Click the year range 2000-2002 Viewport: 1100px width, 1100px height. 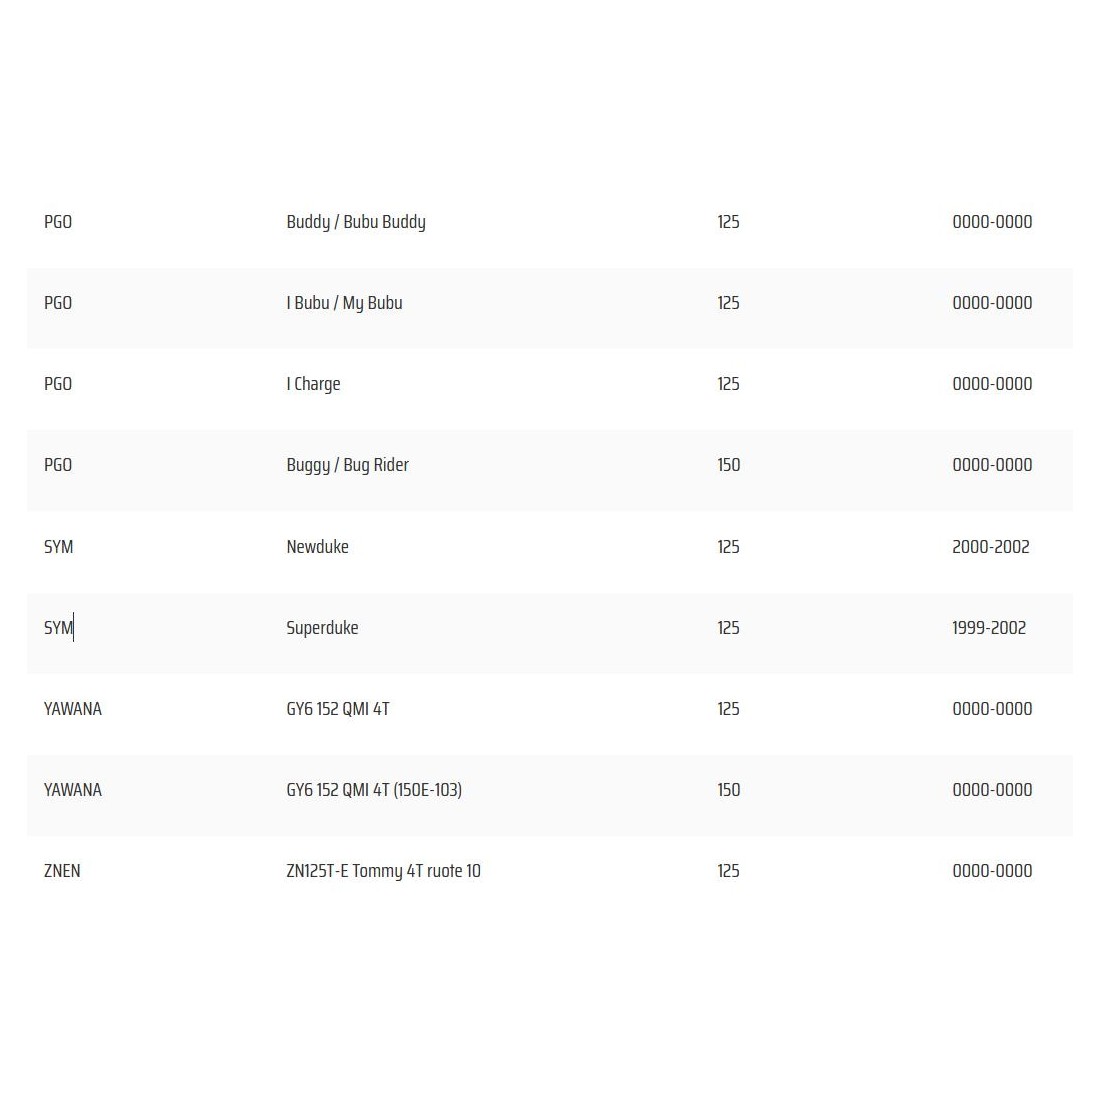coord(990,547)
